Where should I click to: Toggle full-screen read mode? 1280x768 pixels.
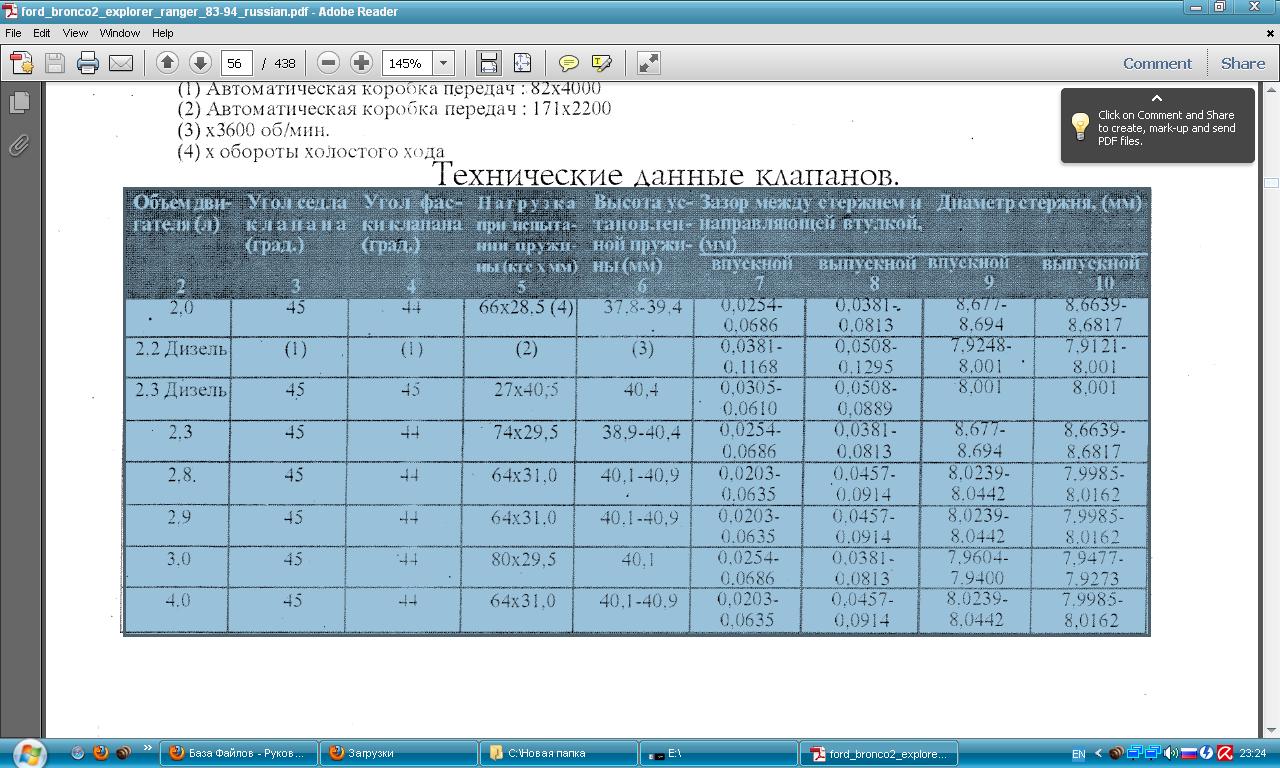click(648, 63)
